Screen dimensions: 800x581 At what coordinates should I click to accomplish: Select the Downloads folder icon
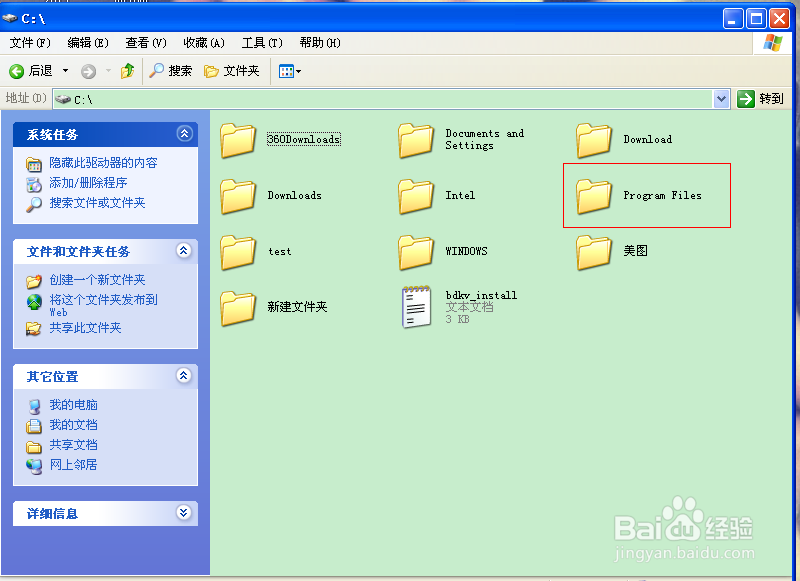coord(238,196)
